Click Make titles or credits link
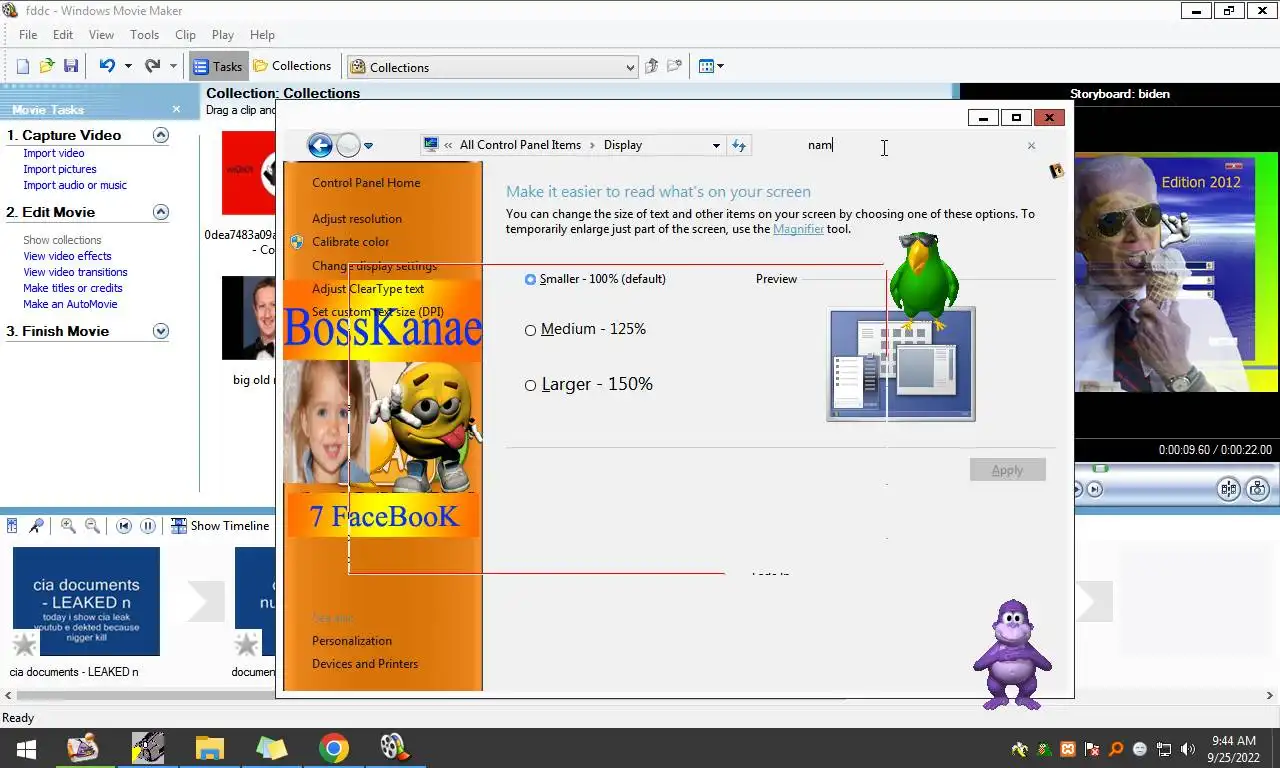 click(x=73, y=288)
